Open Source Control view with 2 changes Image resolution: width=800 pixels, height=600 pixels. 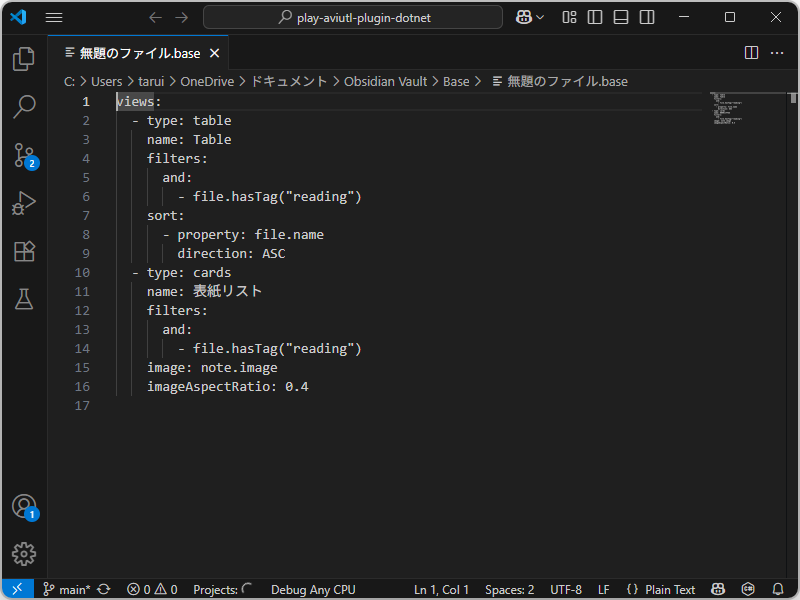click(24, 155)
